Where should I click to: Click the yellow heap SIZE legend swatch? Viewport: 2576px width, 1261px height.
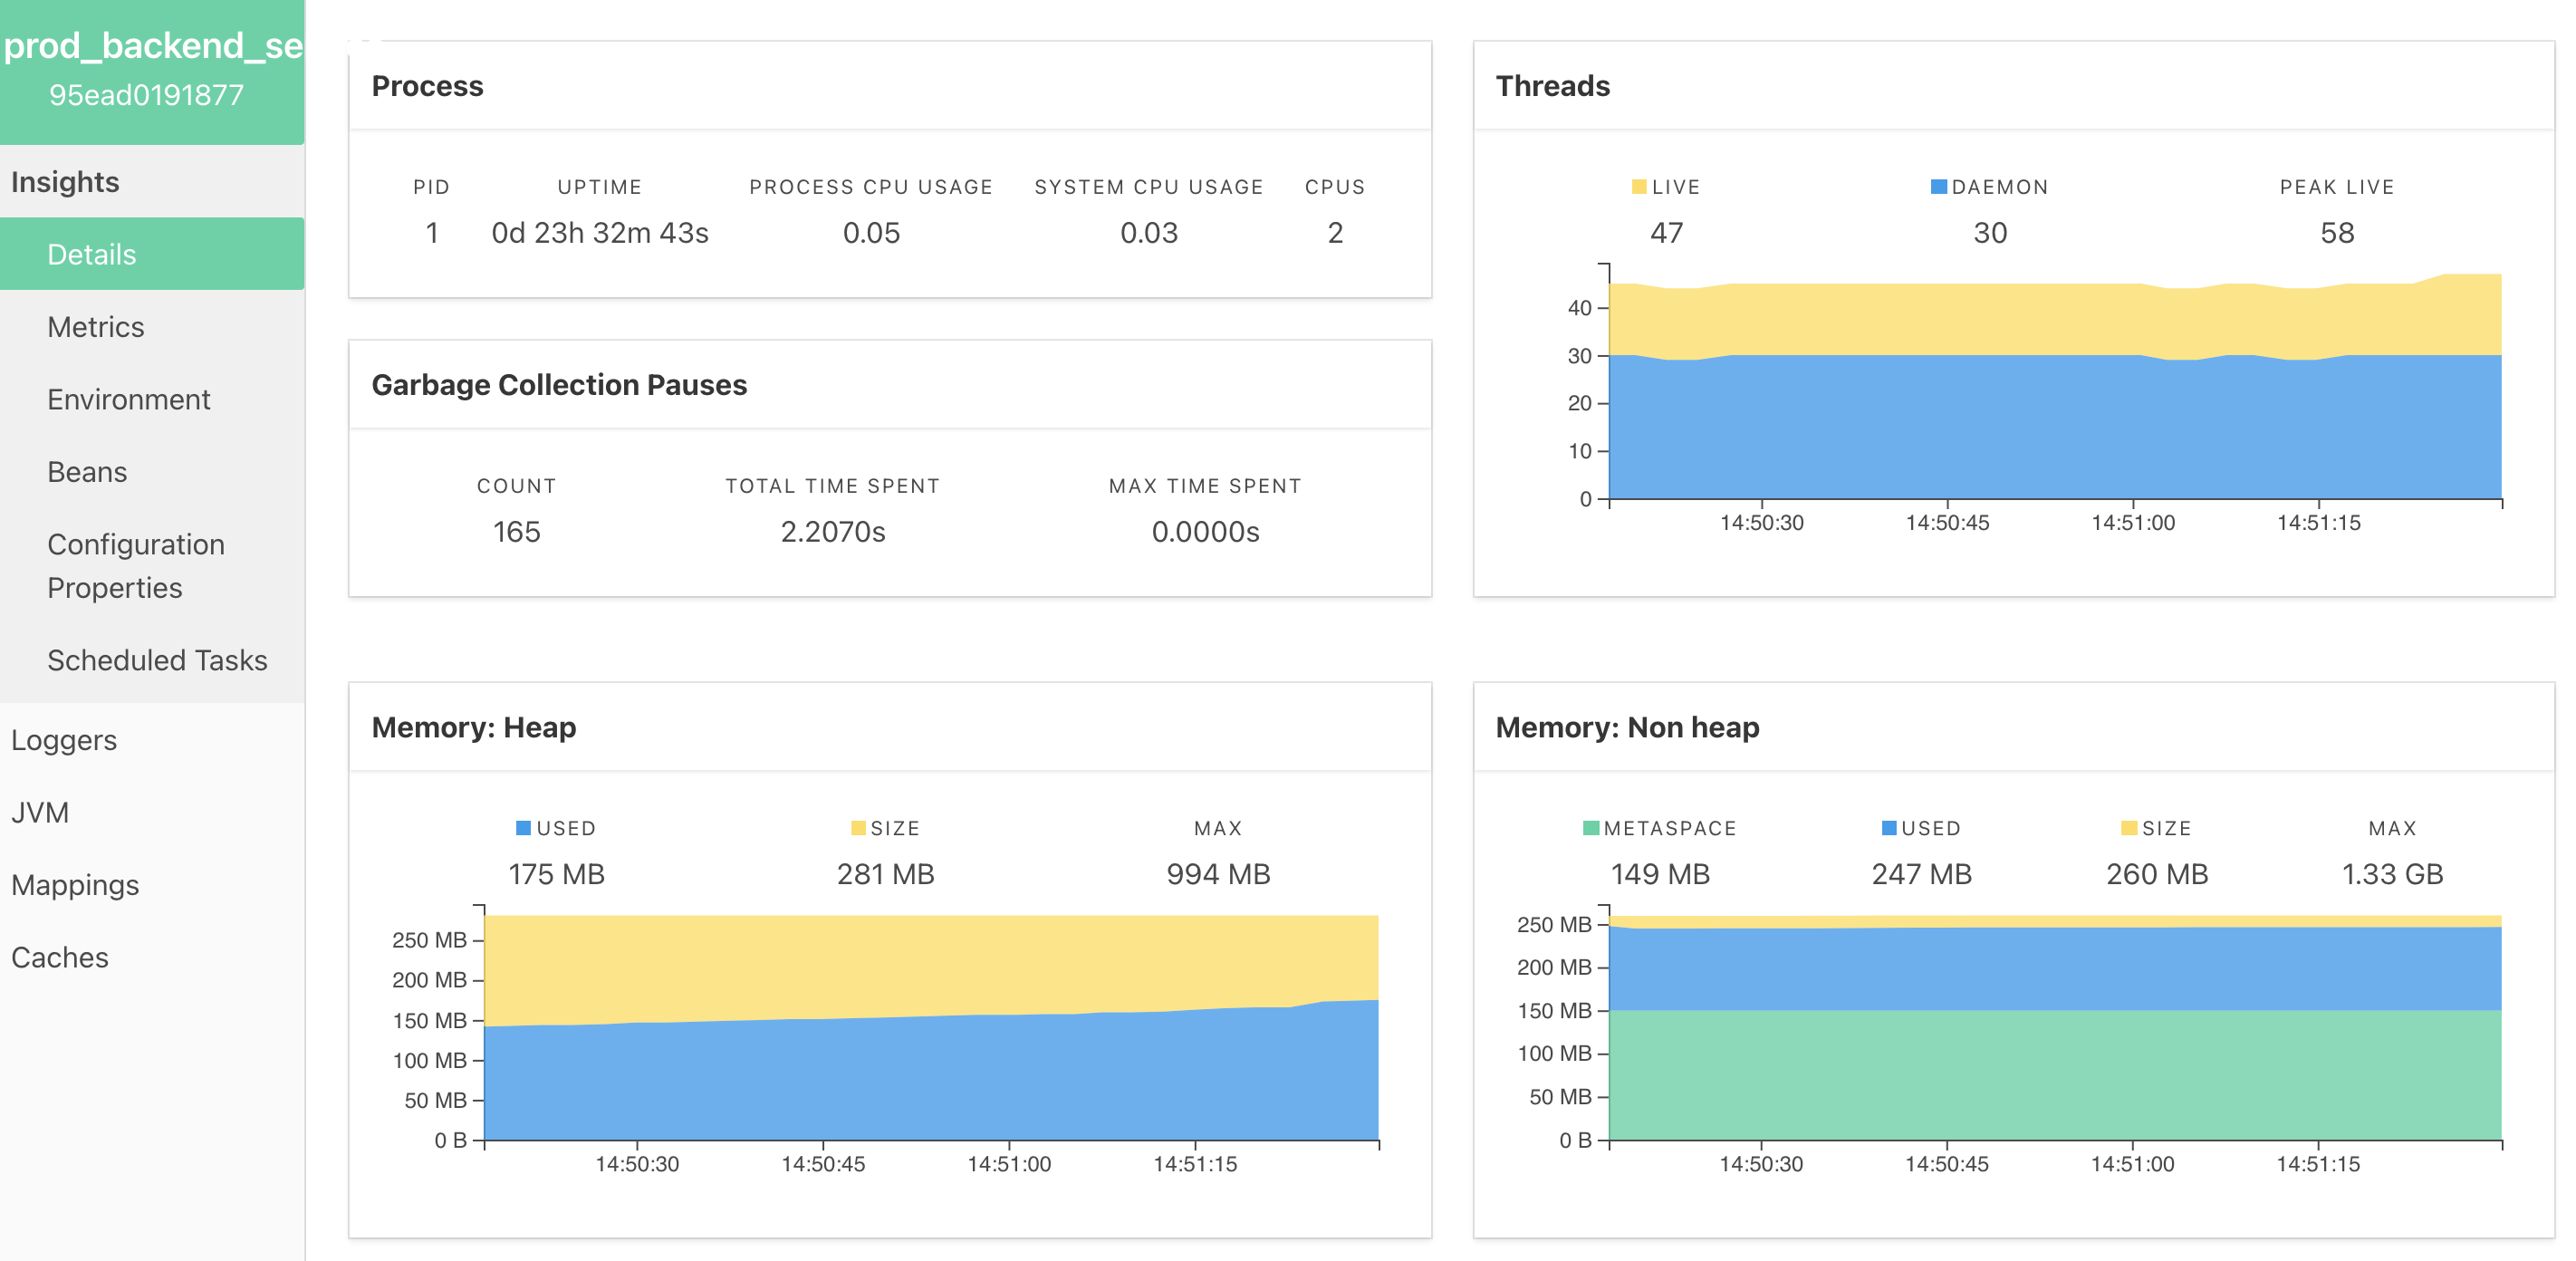click(x=857, y=828)
